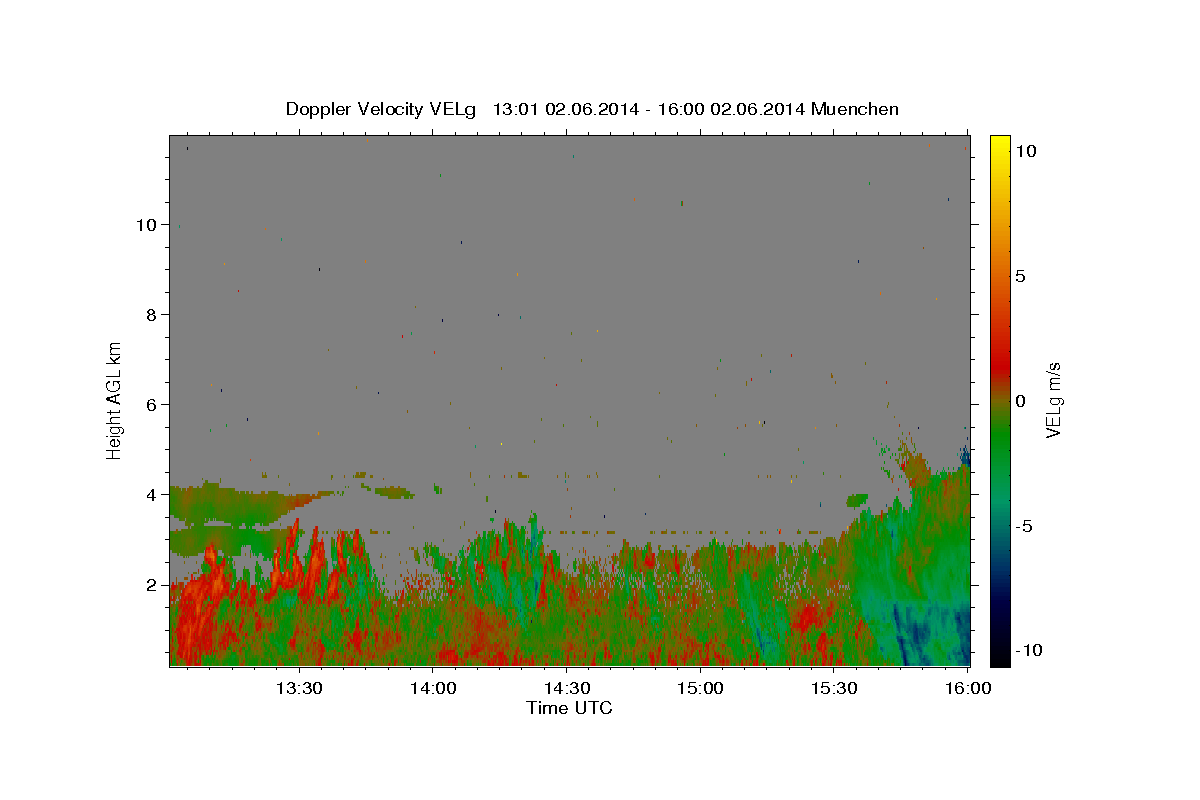This screenshot has width=1200, height=800.
Task: Click the height axis label 4
Action: pos(150,494)
